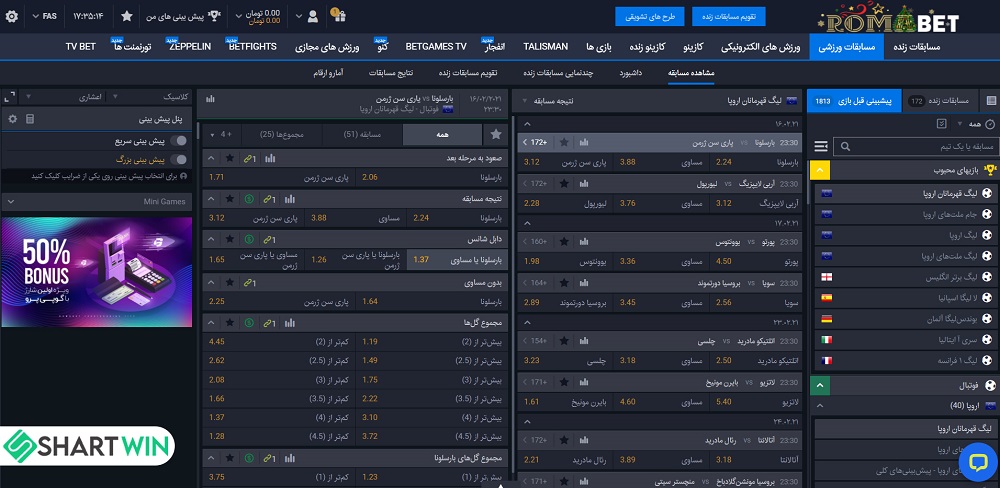Open the betting panel settings gear
1000x488 pixels.
click(12, 119)
